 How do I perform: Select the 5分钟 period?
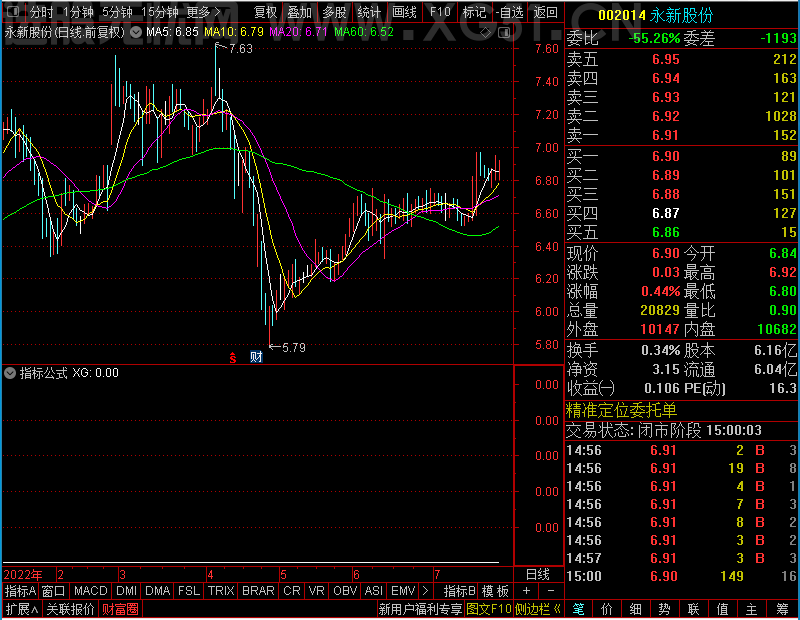(x=117, y=12)
